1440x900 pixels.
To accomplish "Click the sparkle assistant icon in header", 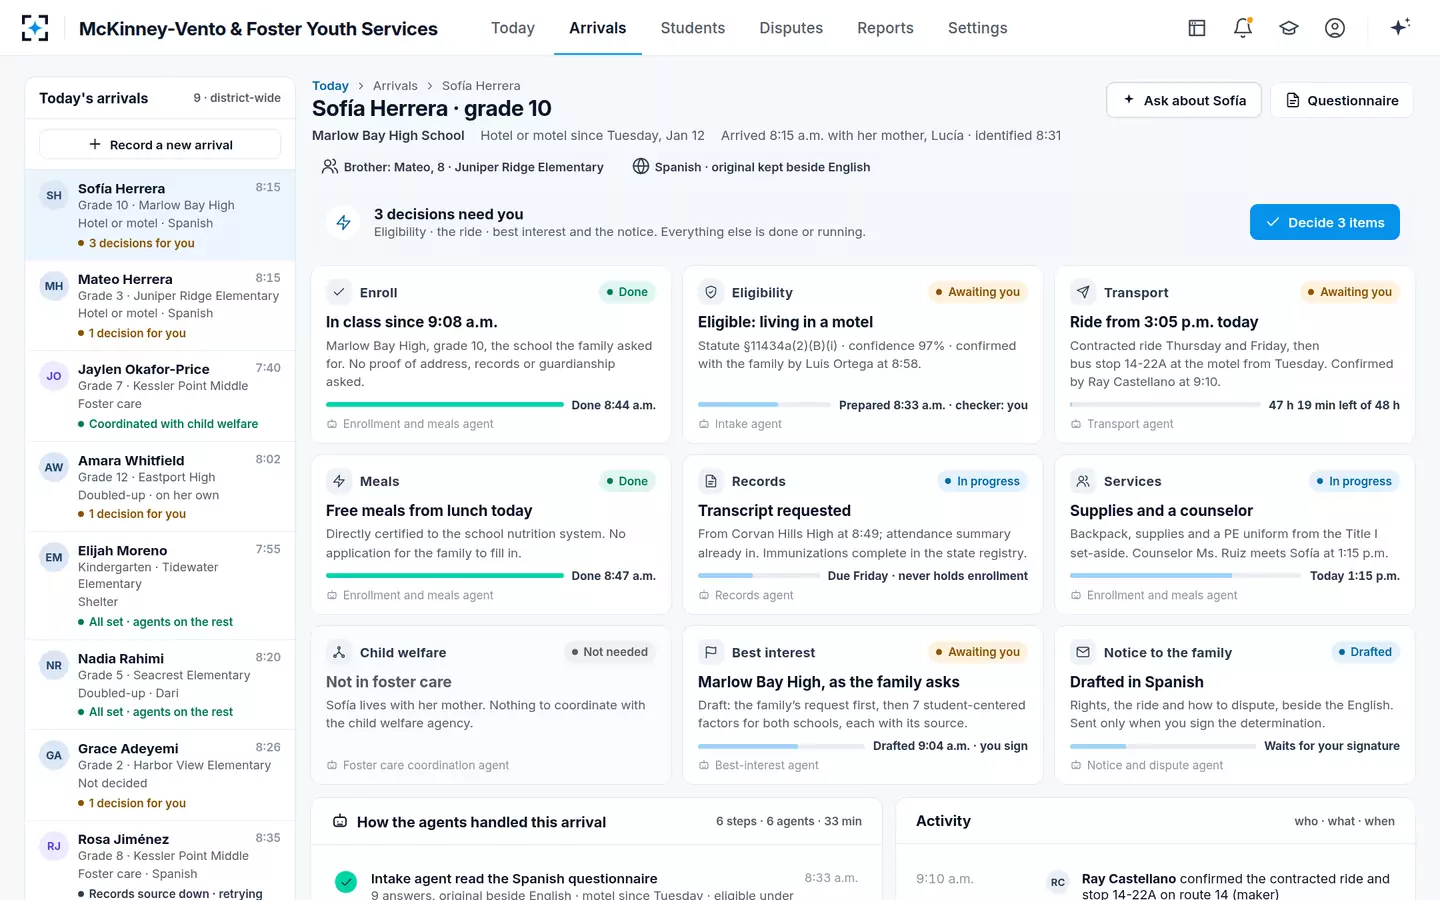I will click(1400, 27).
